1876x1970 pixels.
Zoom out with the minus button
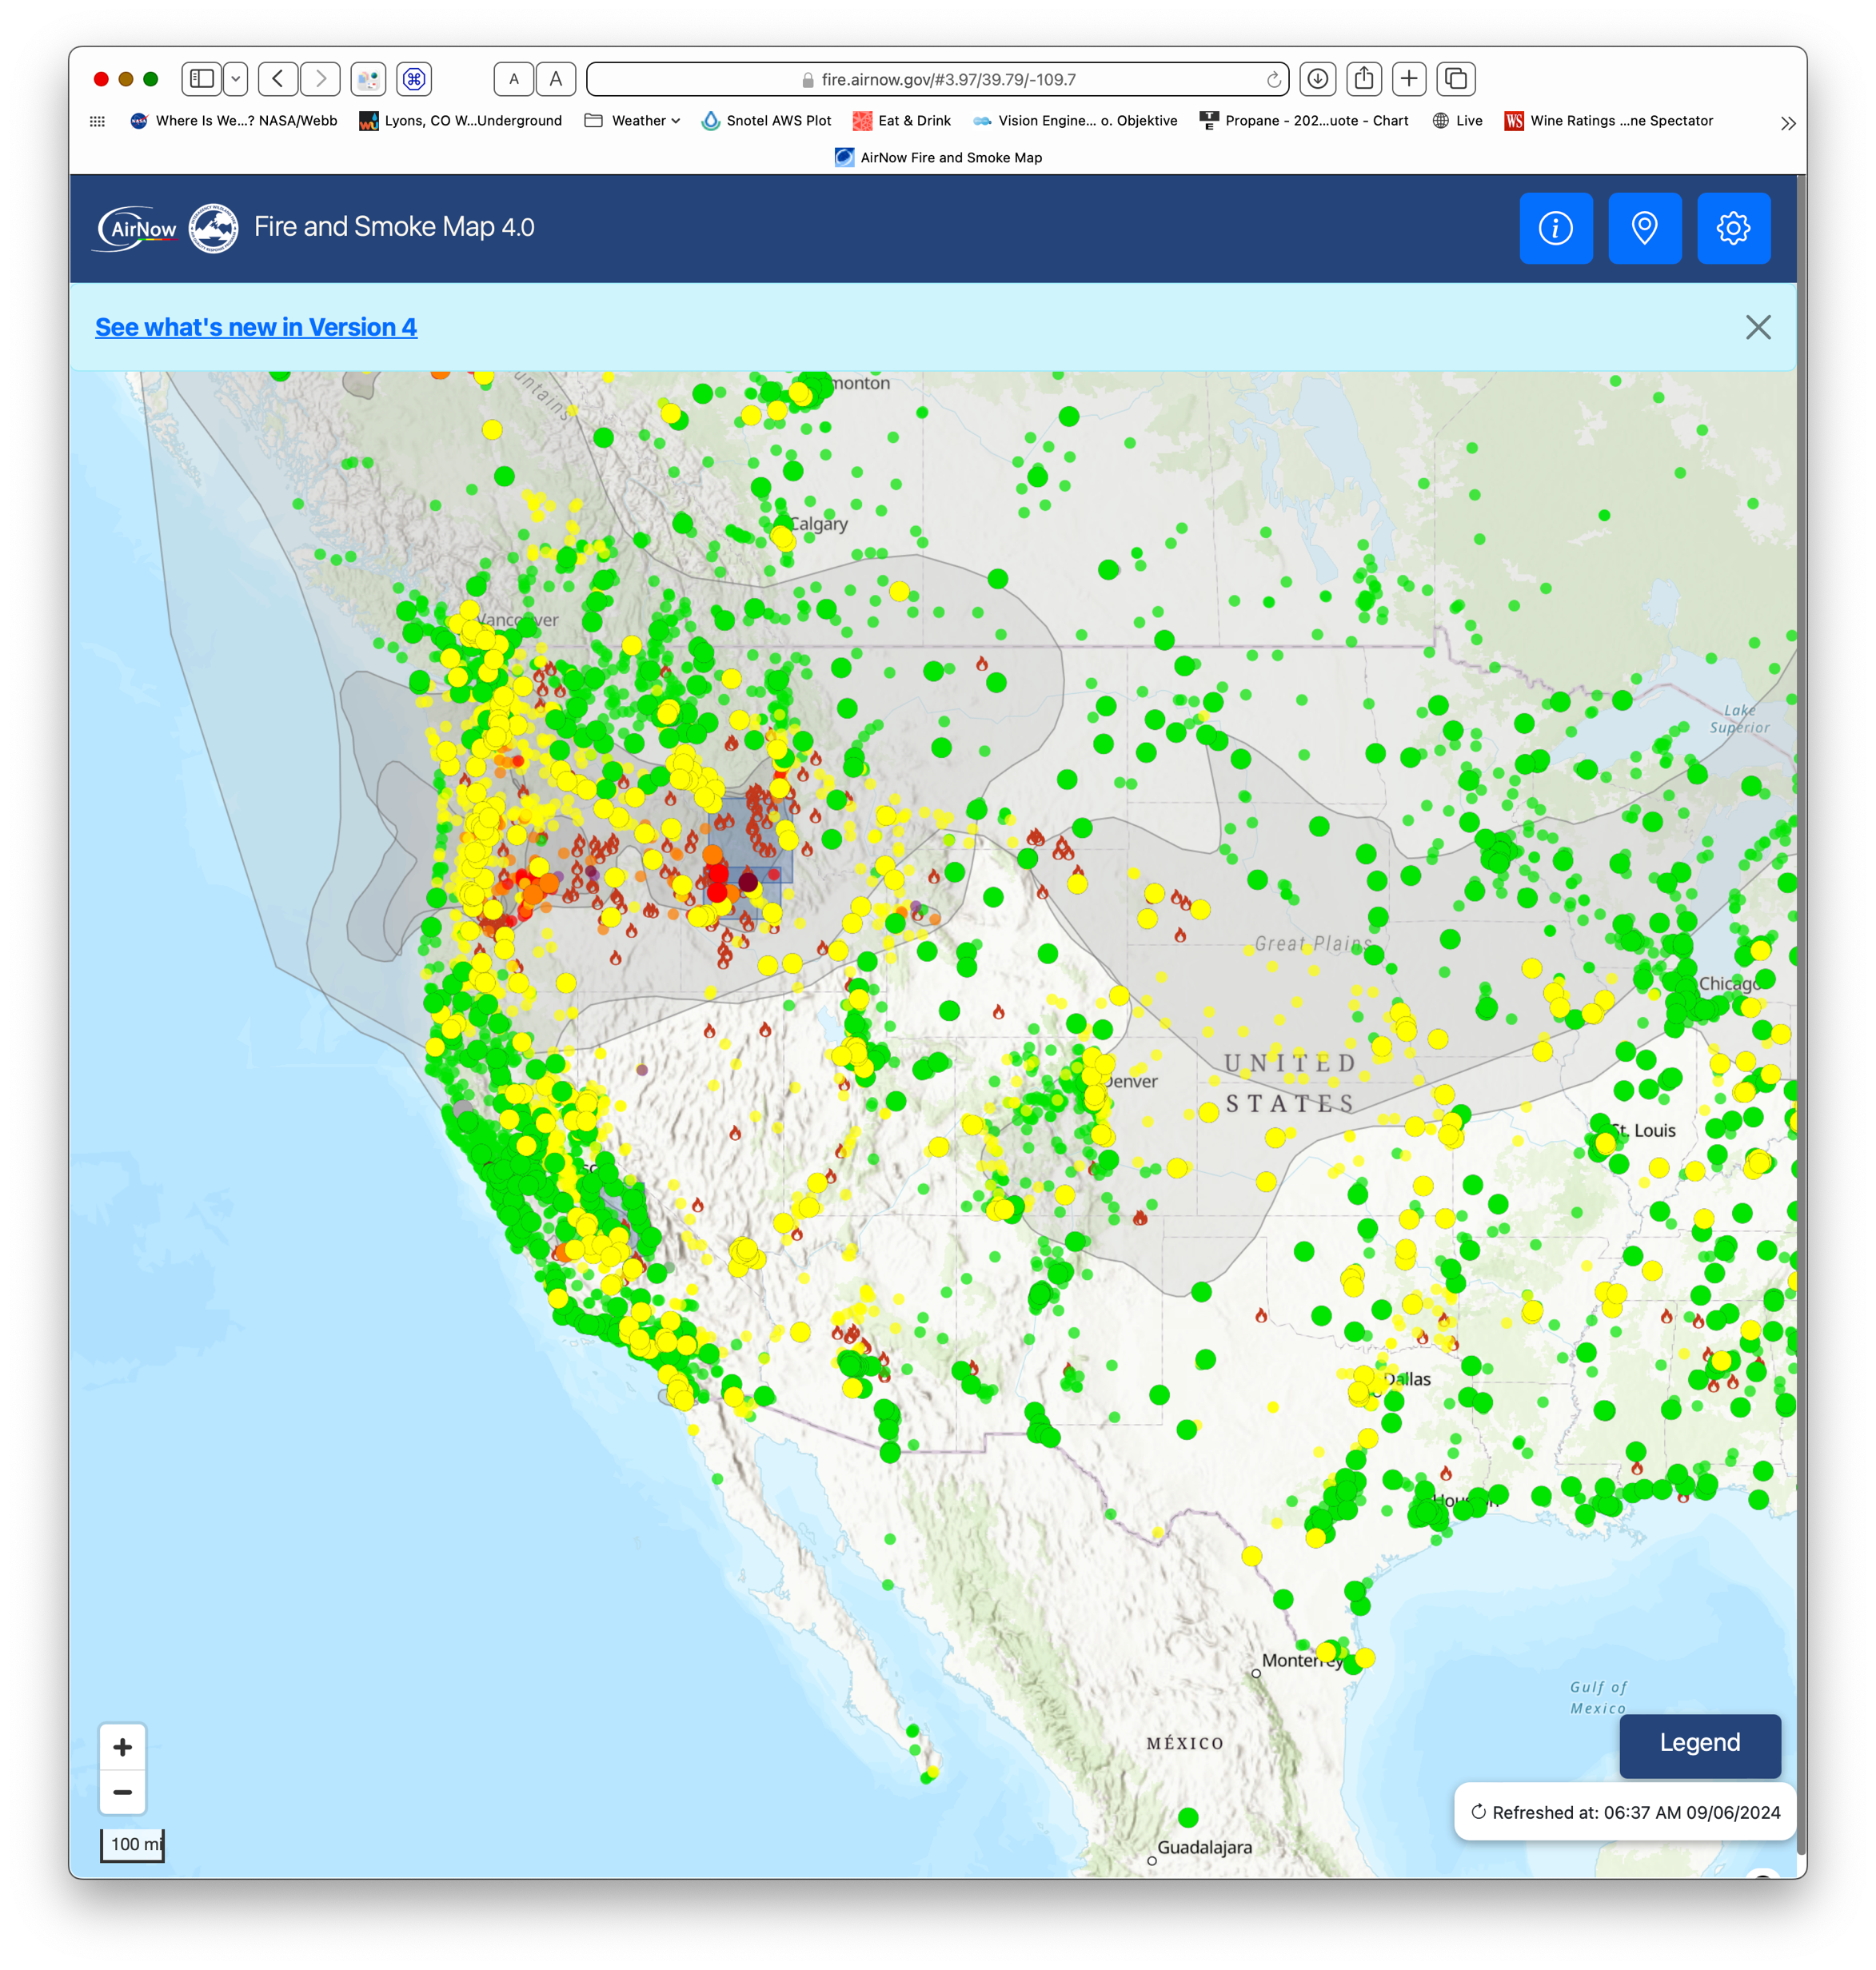pyautogui.click(x=122, y=1792)
